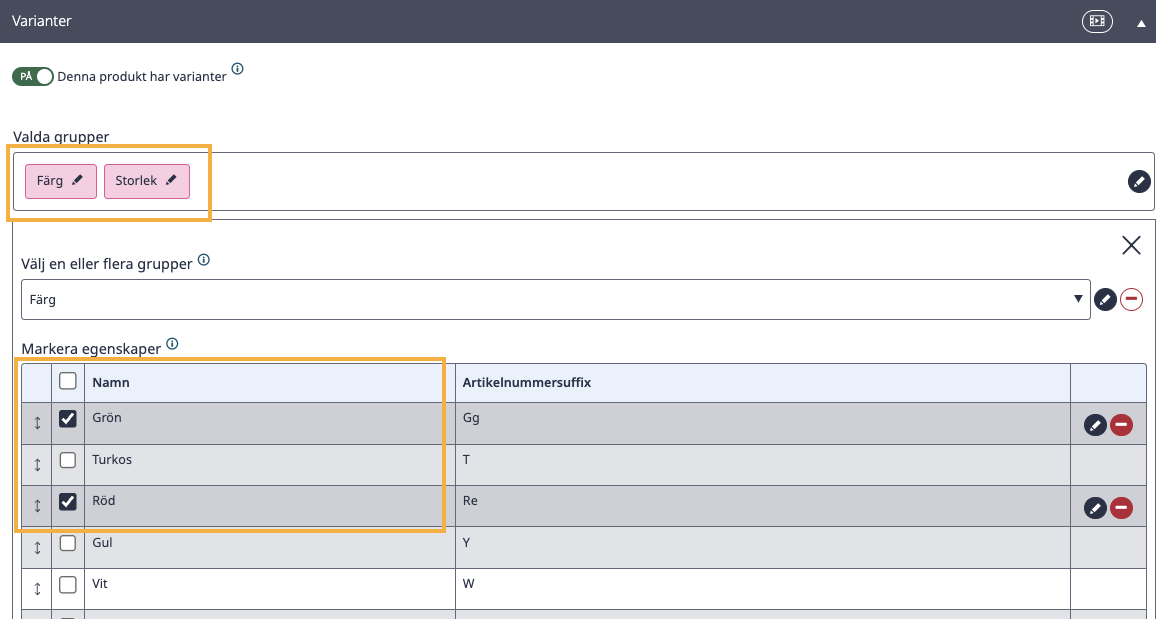Show info for 'Välj en eller flera grupper'

point(204,259)
